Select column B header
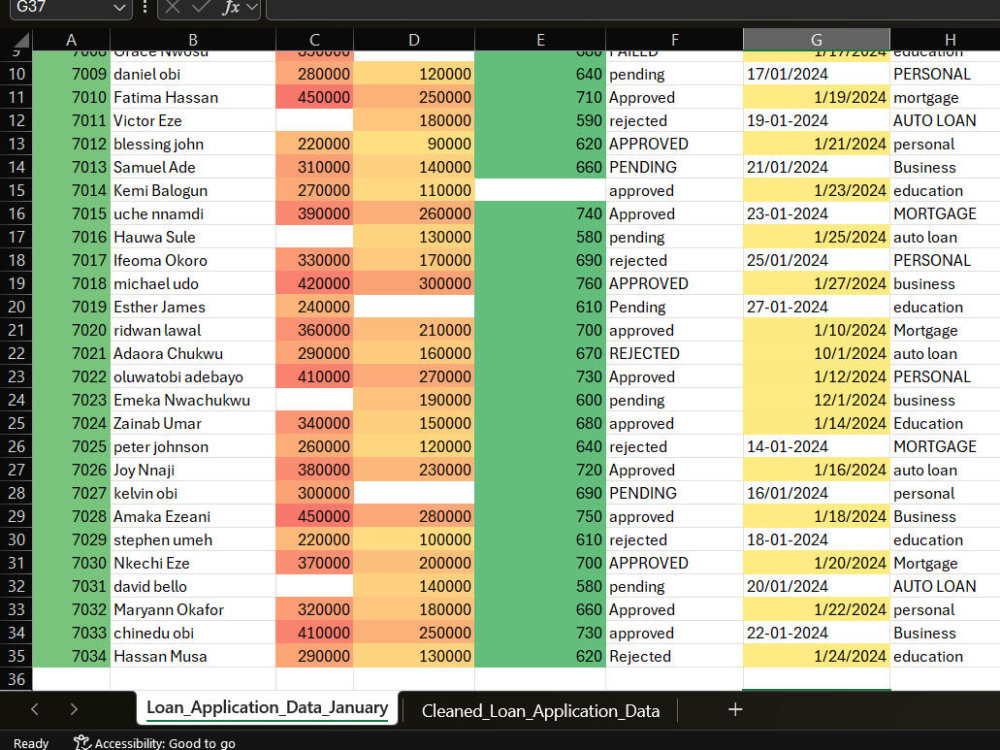Screen dimensions: 1000x750 coord(193,40)
